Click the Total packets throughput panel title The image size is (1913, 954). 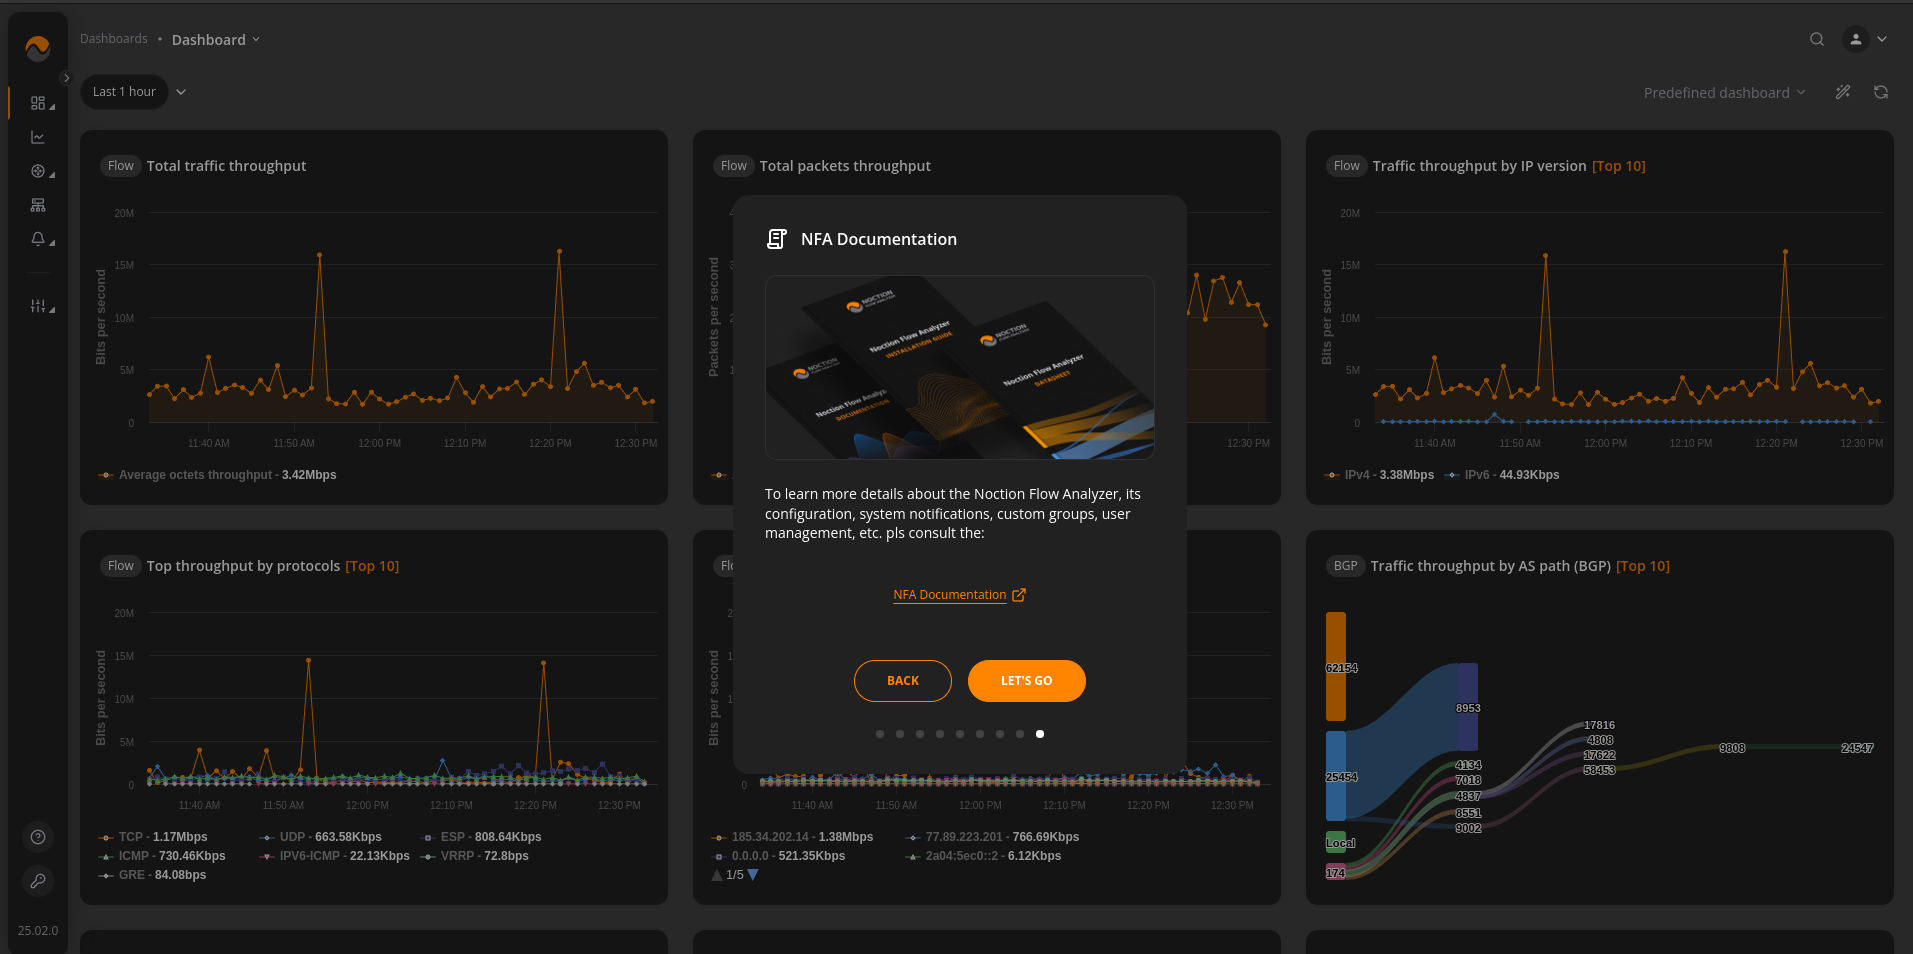tap(845, 166)
